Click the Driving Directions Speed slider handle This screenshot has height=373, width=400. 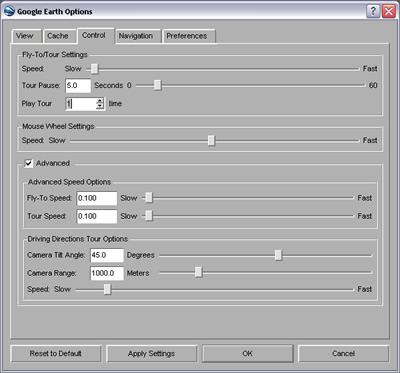[107, 289]
